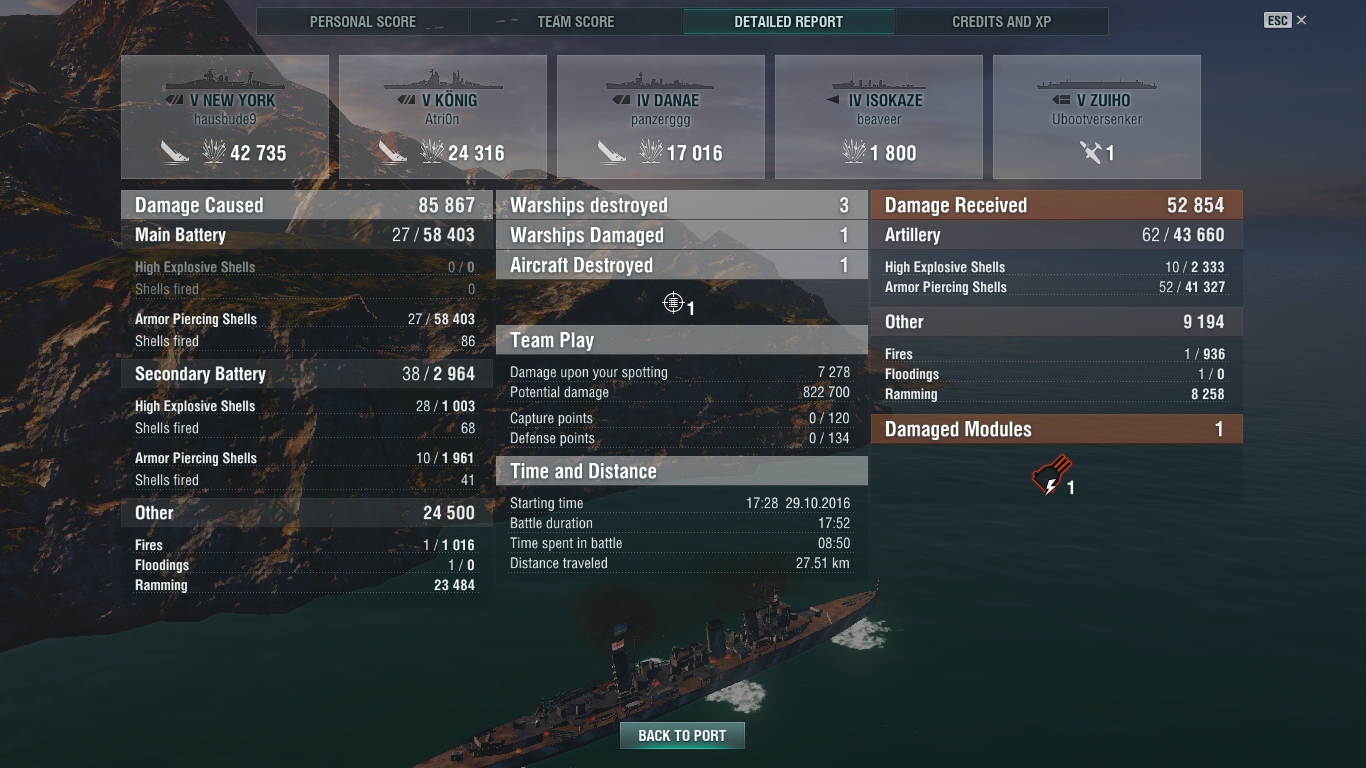
Task: Click the Danae cruiser silhouette icon
Action: pyautogui.click(x=661, y=79)
